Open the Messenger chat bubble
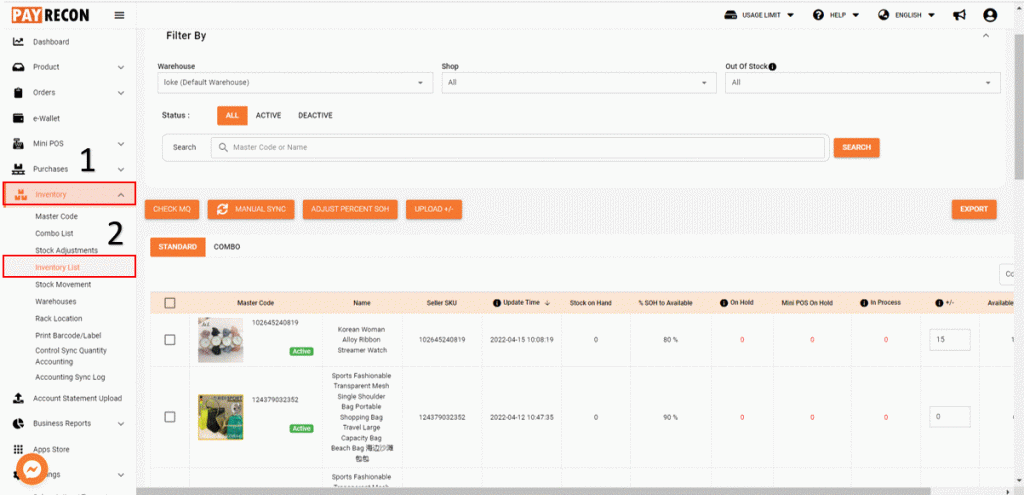Image resolution: width=1024 pixels, height=495 pixels. (31, 469)
